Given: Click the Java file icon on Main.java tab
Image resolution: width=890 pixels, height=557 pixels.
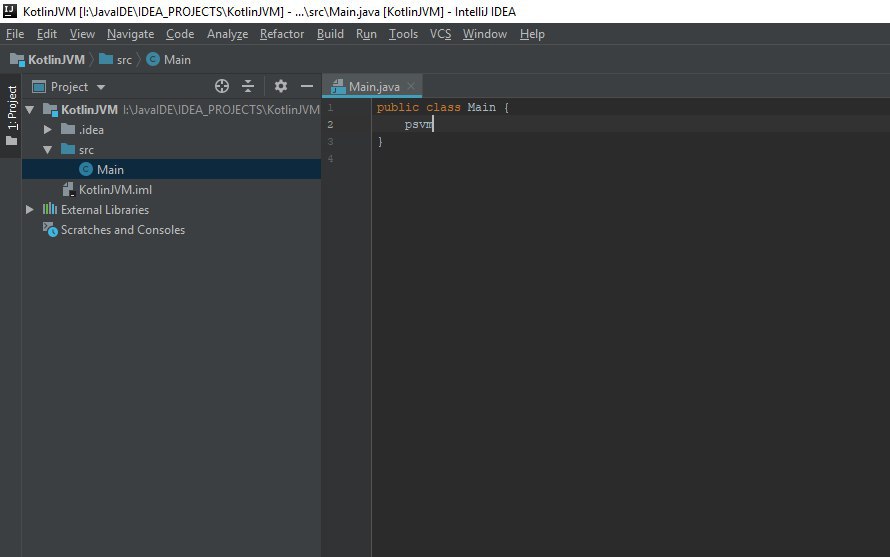Looking at the screenshot, I should click(x=338, y=86).
